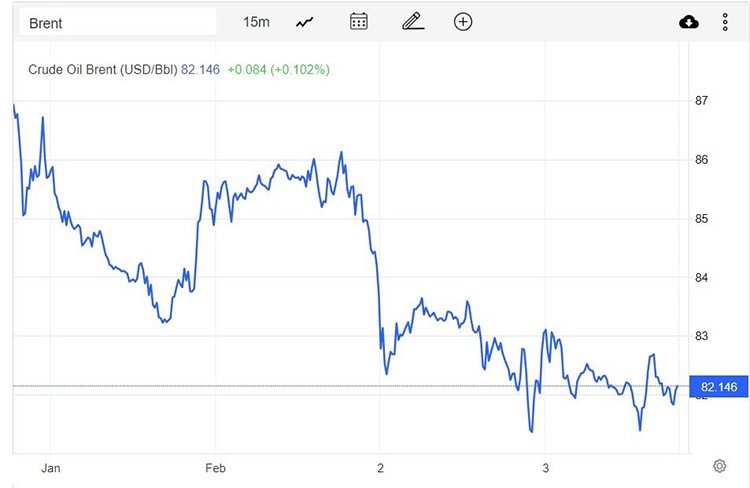Click the green +0.084 (+0.102%) change text
This screenshot has width=750, height=488.
pos(278,70)
